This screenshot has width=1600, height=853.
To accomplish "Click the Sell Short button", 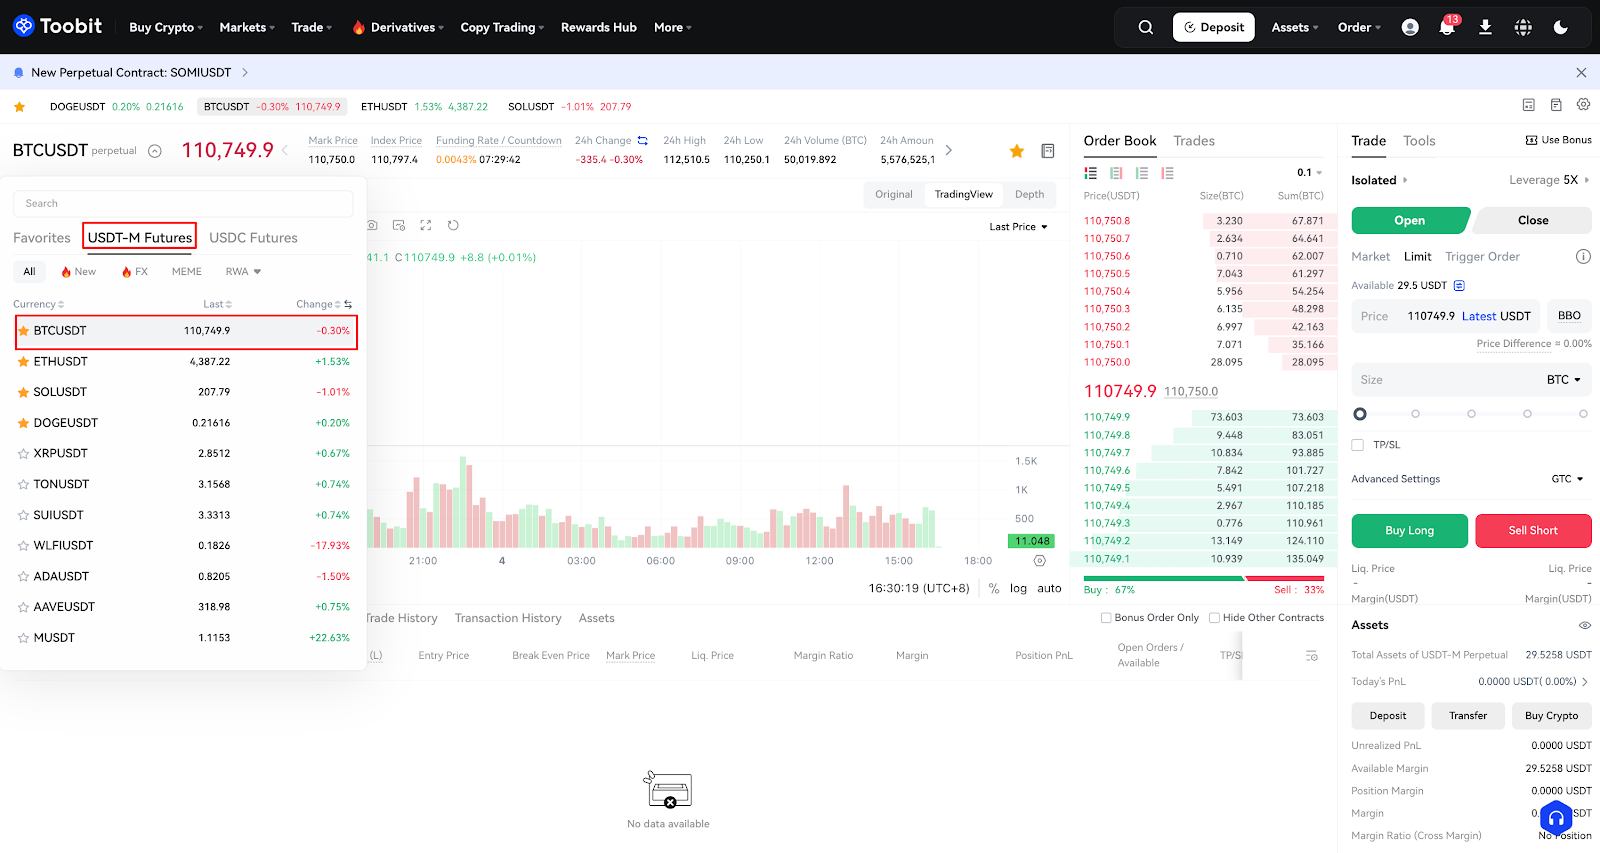I will click(1533, 531).
